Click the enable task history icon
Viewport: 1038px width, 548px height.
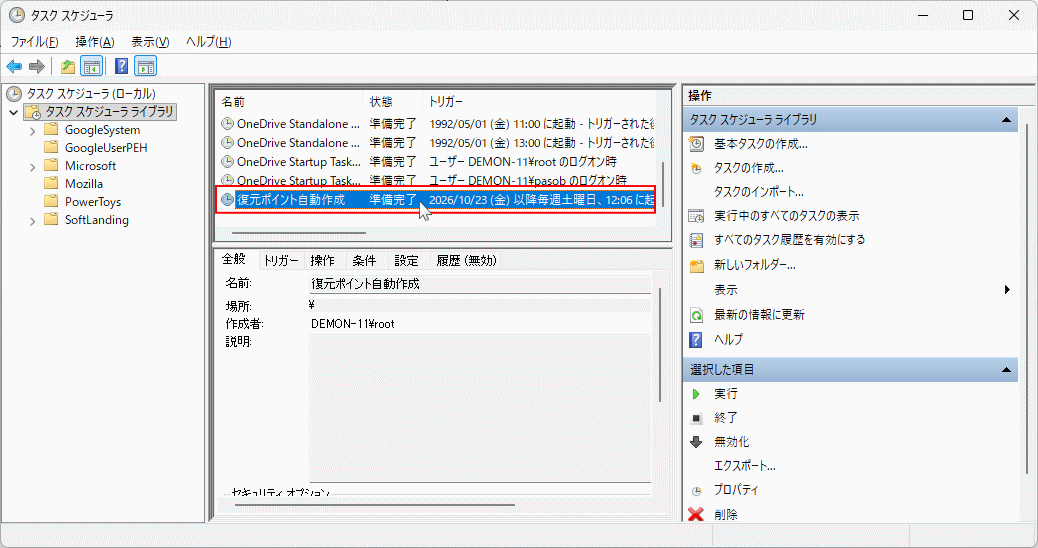[696, 240]
